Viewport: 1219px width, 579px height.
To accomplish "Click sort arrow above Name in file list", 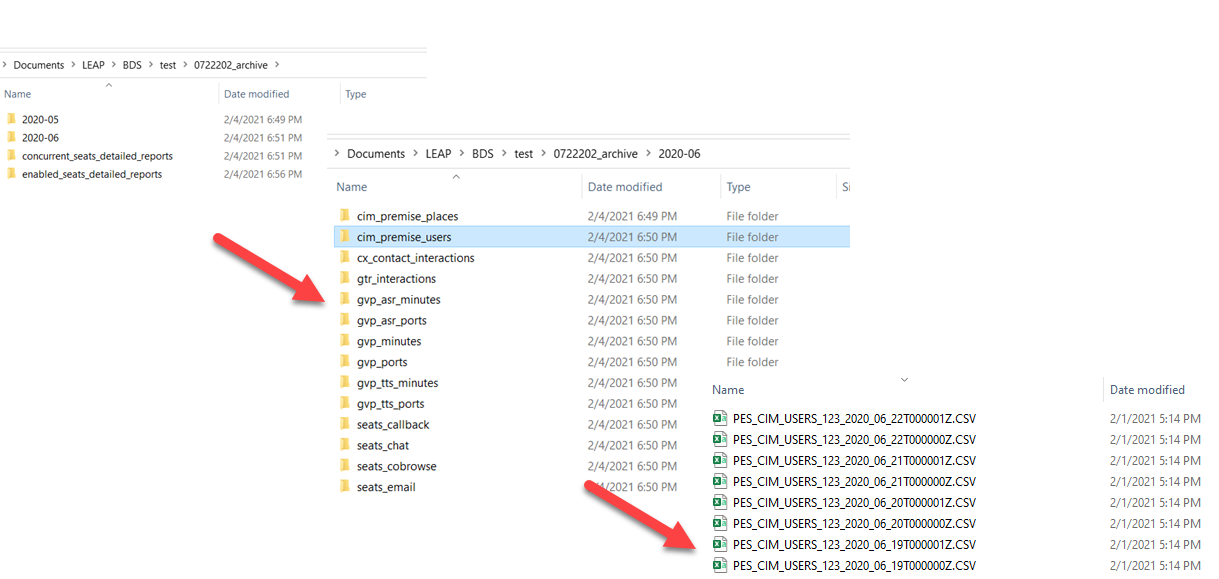I will (x=904, y=379).
